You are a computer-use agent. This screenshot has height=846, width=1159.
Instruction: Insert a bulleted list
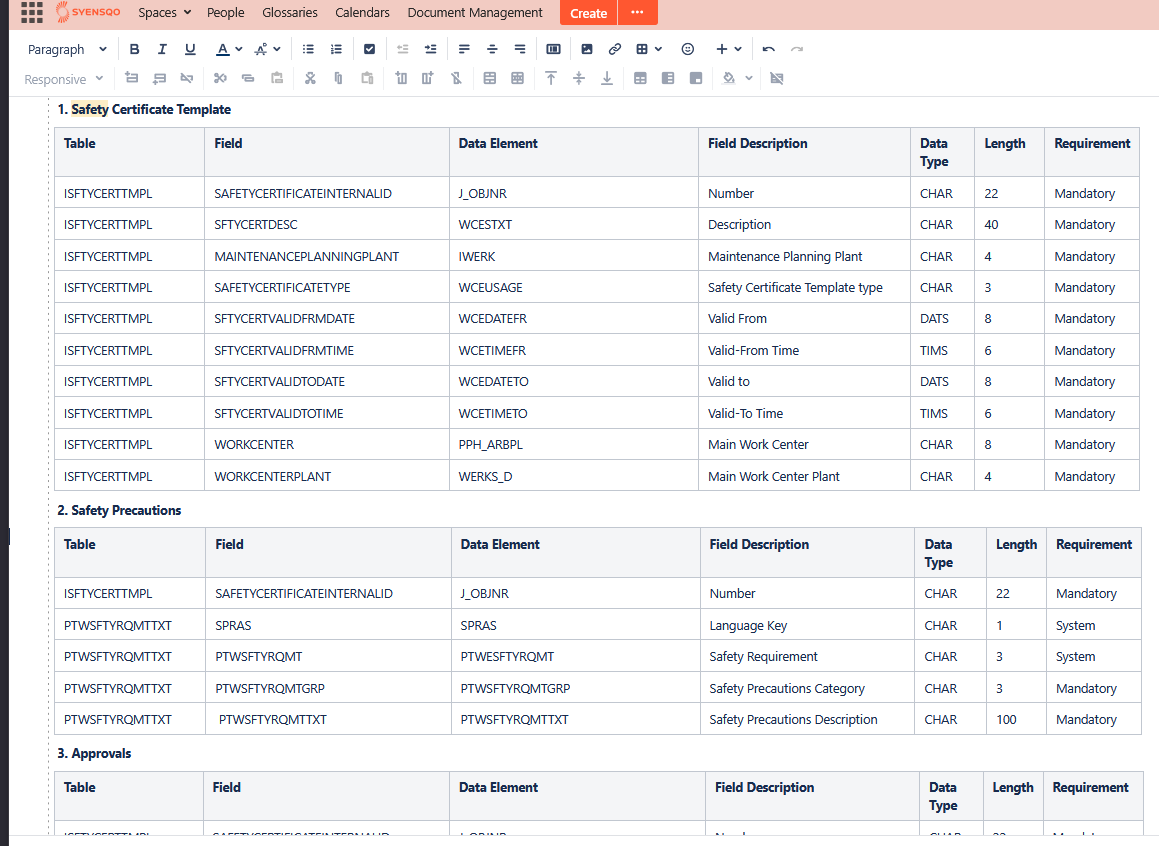click(308, 49)
